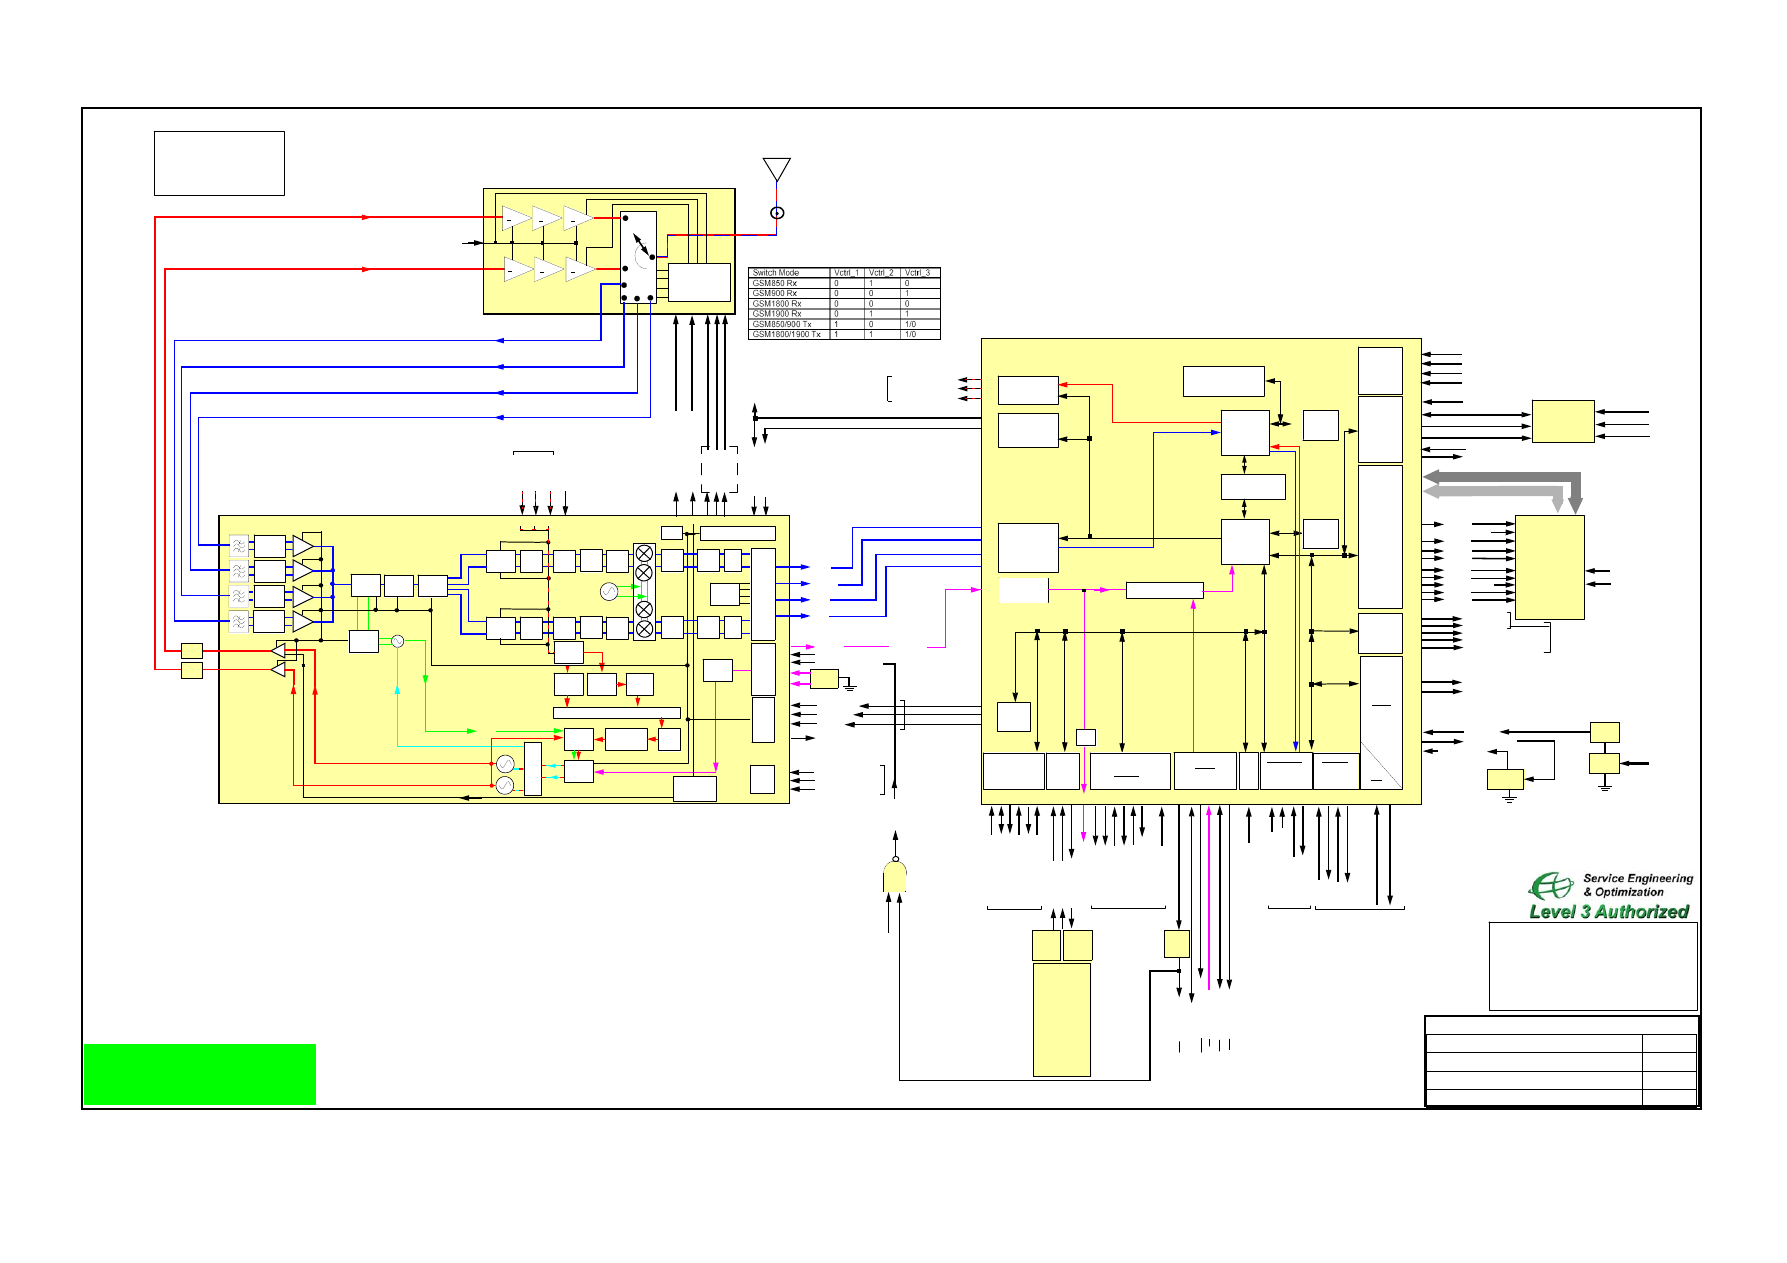
Task: Select the GSM1800/1900 Tx table row
Action: point(844,334)
